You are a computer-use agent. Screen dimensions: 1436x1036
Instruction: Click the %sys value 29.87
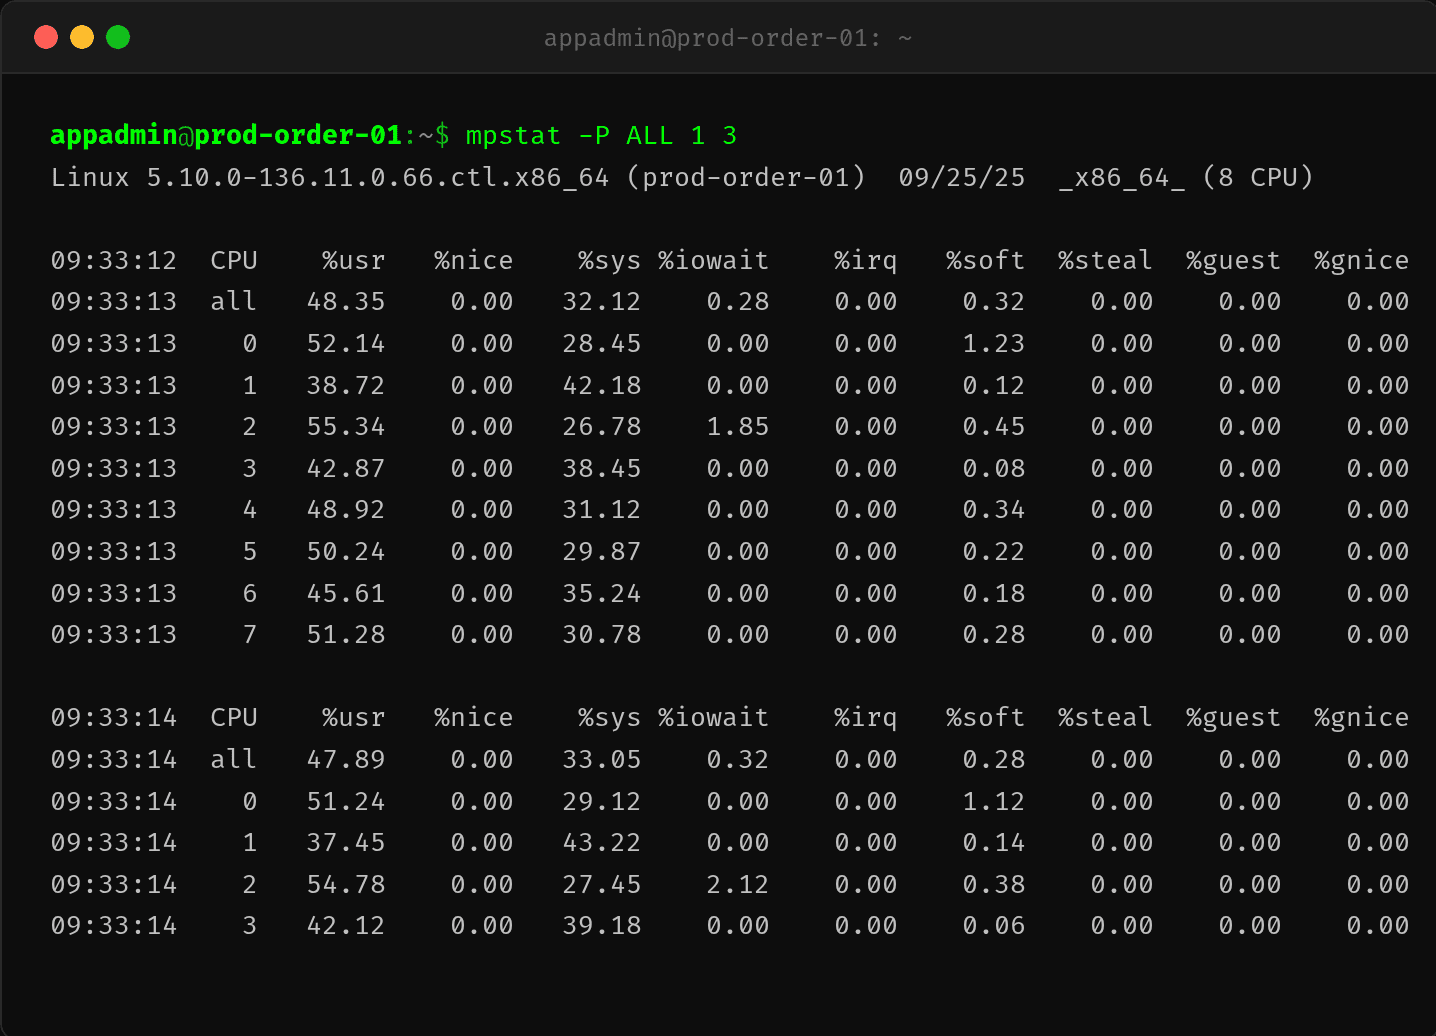(601, 551)
